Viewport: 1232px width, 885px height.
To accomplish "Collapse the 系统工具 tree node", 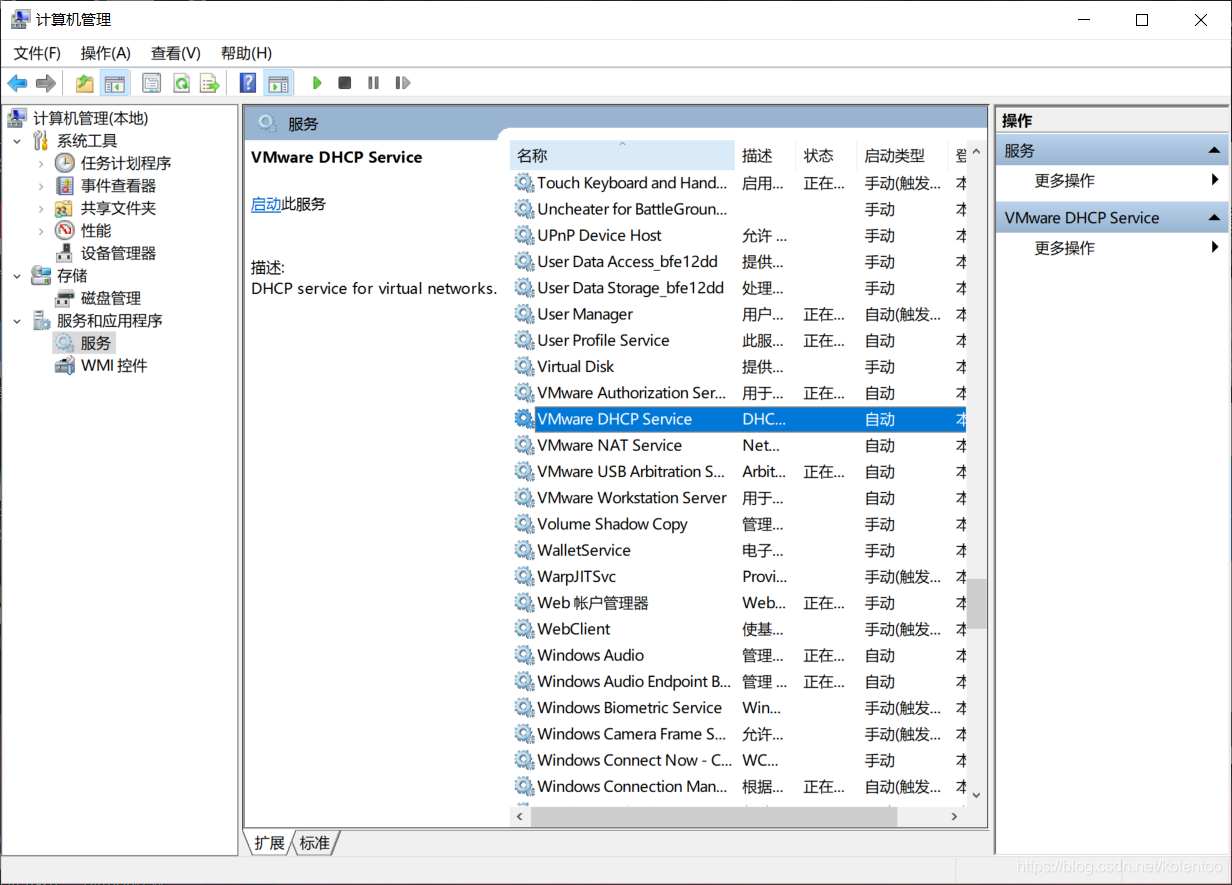I will pos(17,141).
